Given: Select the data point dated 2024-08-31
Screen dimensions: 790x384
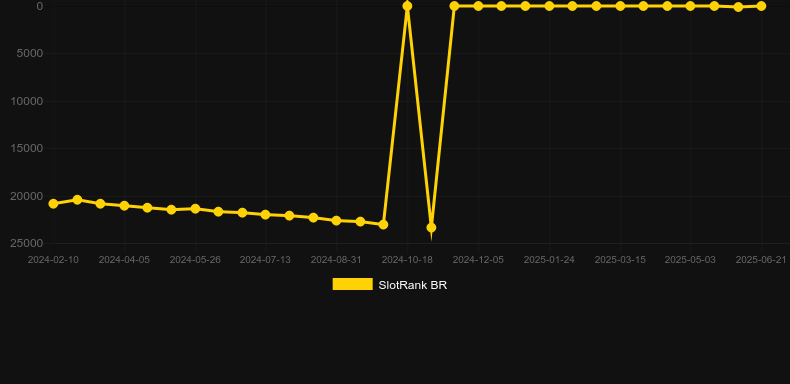Looking at the screenshot, I should pos(337,221).
